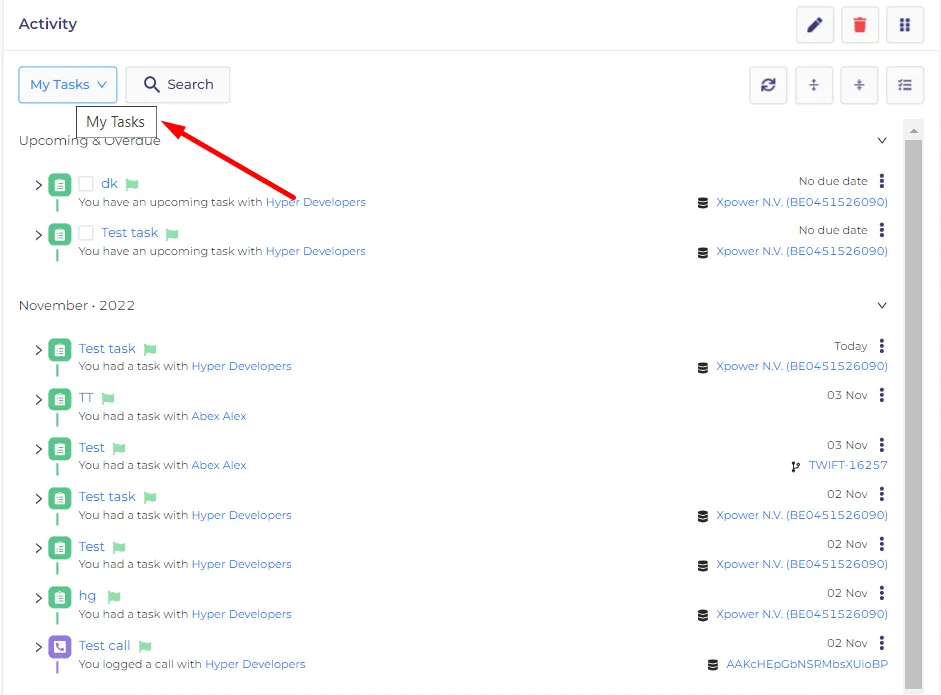
Task: Expand the Test row with TWIFT-16257
Action: [x=38, y=449]
